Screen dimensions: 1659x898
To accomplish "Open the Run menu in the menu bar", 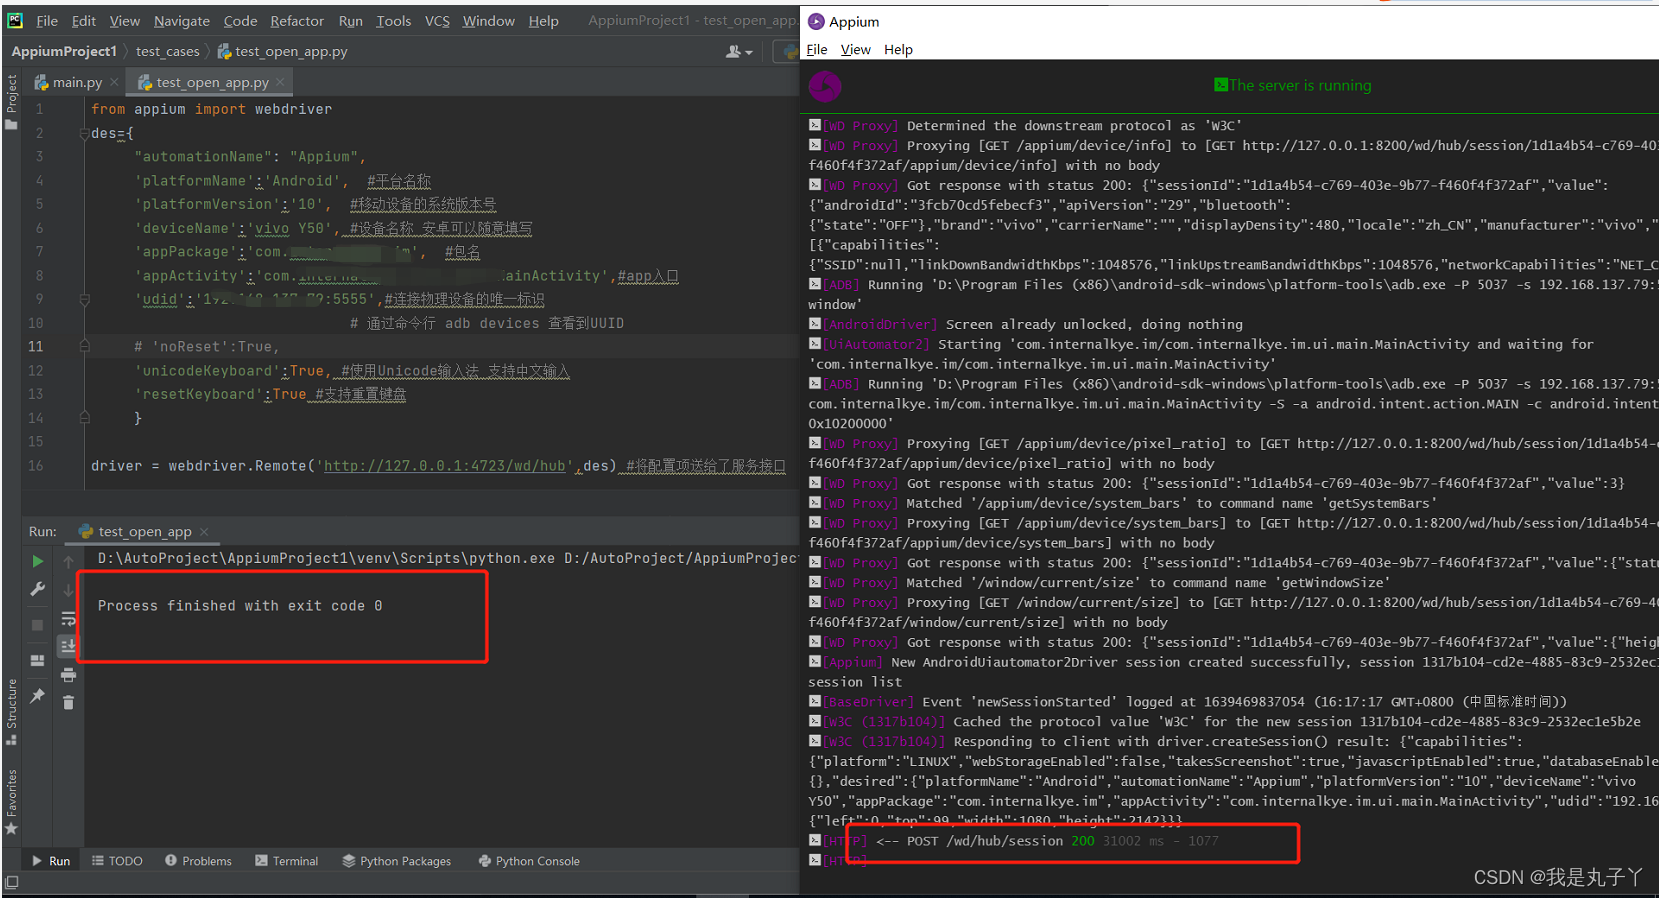I will [x=350, y=21].
